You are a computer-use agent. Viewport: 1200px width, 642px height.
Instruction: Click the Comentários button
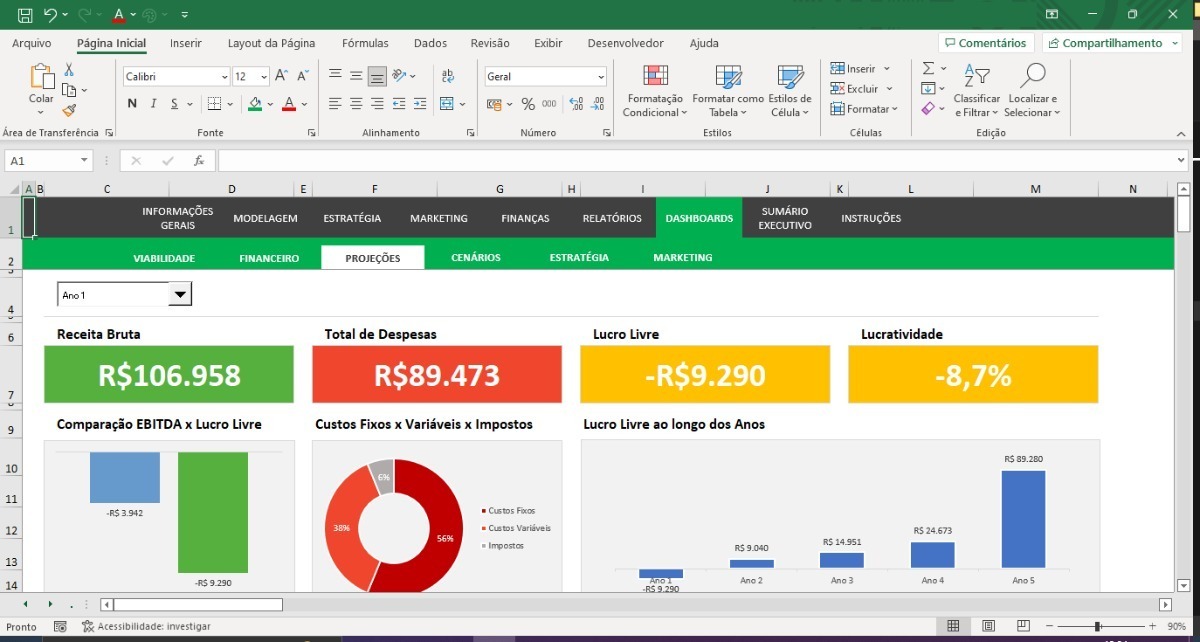coord(985,43)
